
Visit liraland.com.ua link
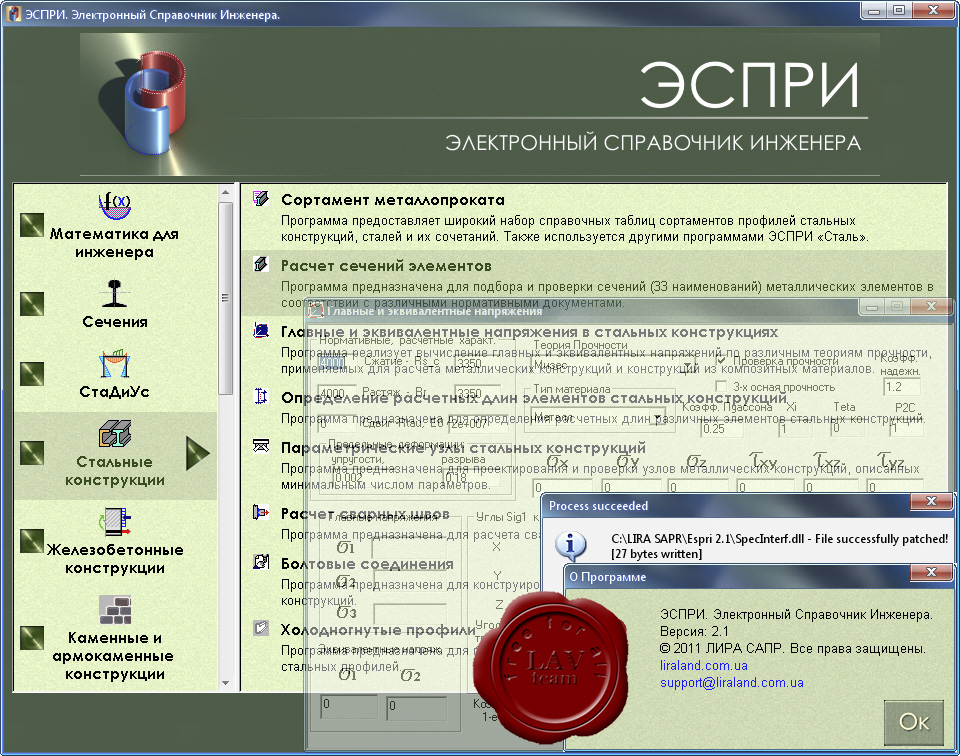[x=703, y=665]
